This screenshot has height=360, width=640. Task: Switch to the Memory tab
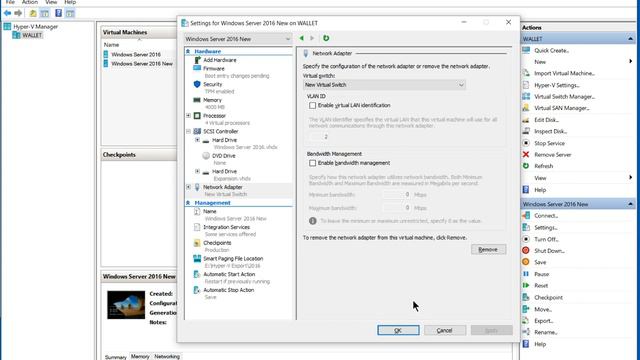pos(140,356)
